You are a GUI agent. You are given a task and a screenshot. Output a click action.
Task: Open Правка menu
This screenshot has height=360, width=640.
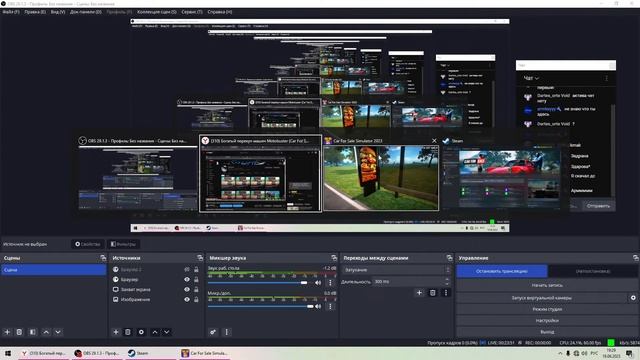(35, 12)
